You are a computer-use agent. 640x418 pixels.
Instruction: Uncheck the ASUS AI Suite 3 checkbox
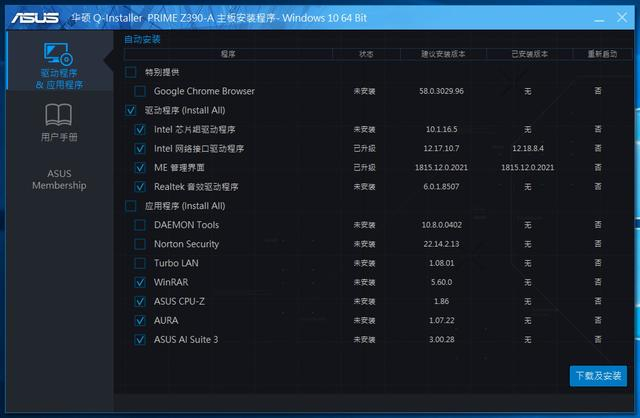pos(140,340)
